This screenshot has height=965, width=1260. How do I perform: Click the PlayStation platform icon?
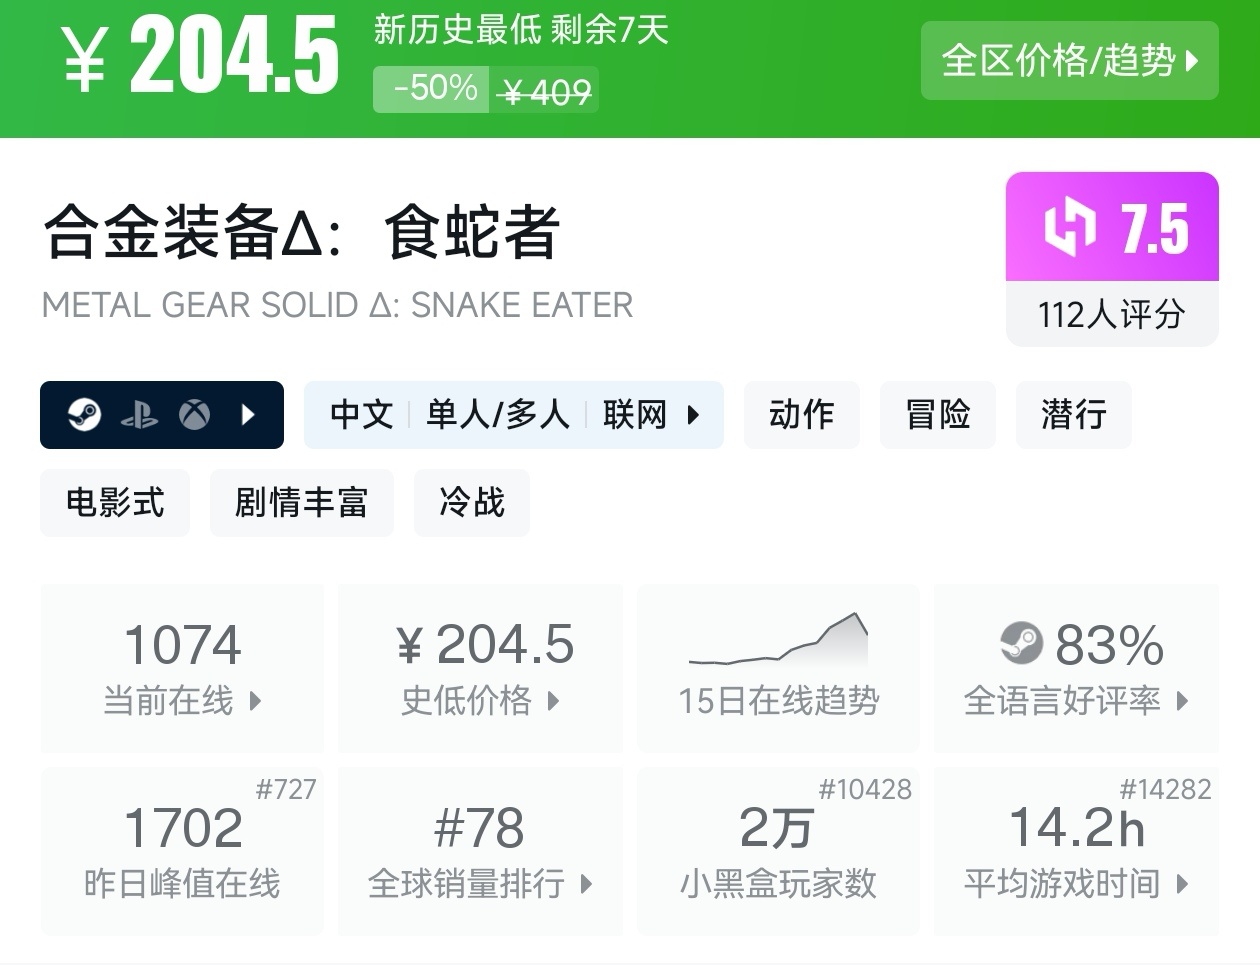pyautogui.click(x=139, y=415)
